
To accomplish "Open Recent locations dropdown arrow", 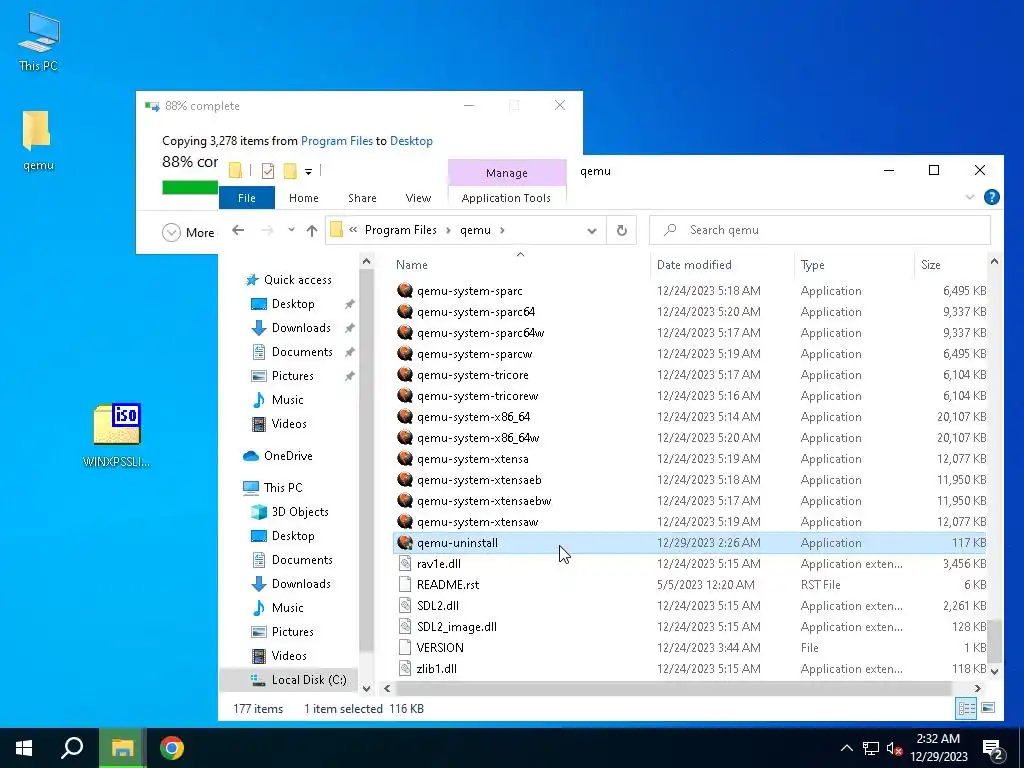I will coord(291,230).
